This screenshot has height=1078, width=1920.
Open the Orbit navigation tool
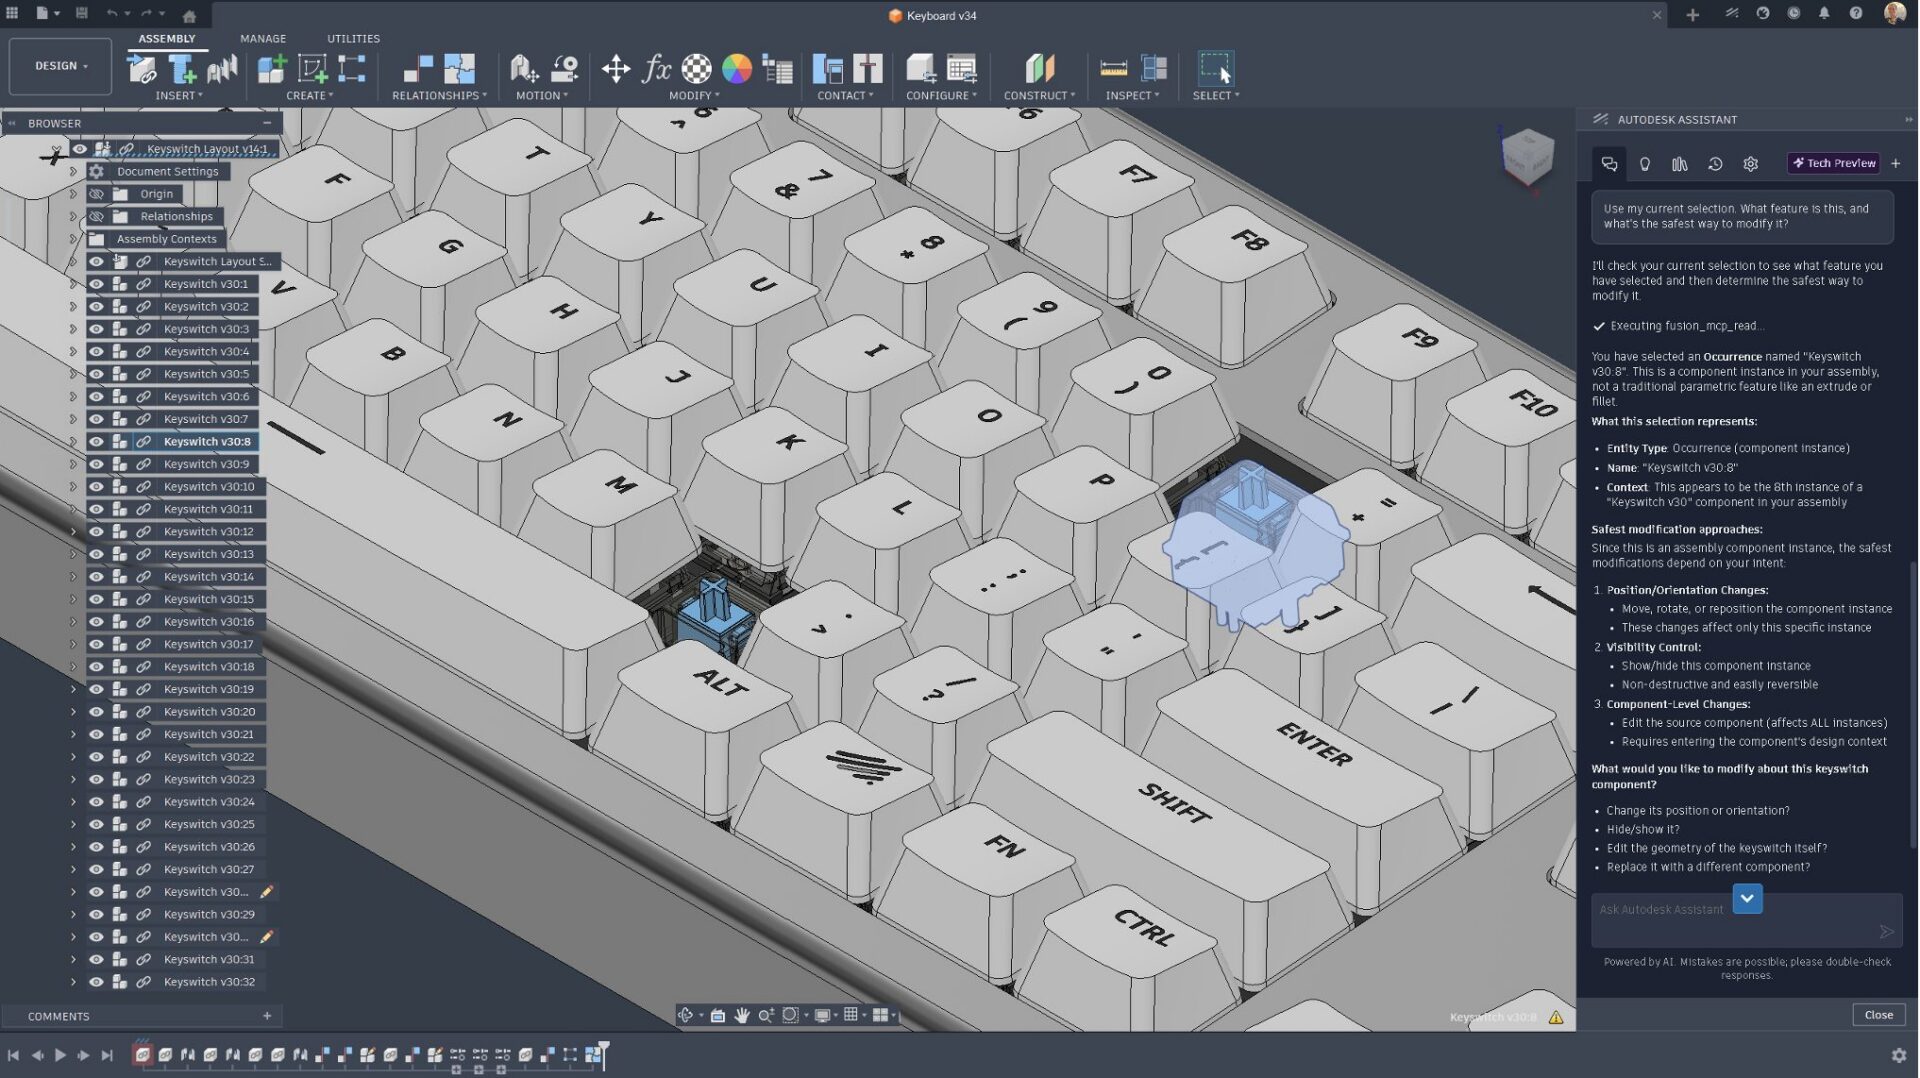point(685,1015)
